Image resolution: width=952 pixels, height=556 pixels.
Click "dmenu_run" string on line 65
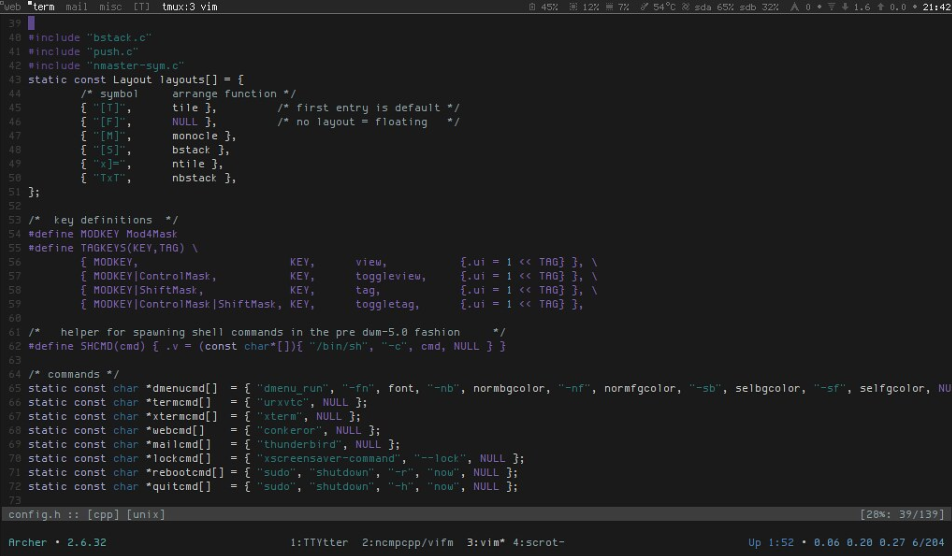292,388
